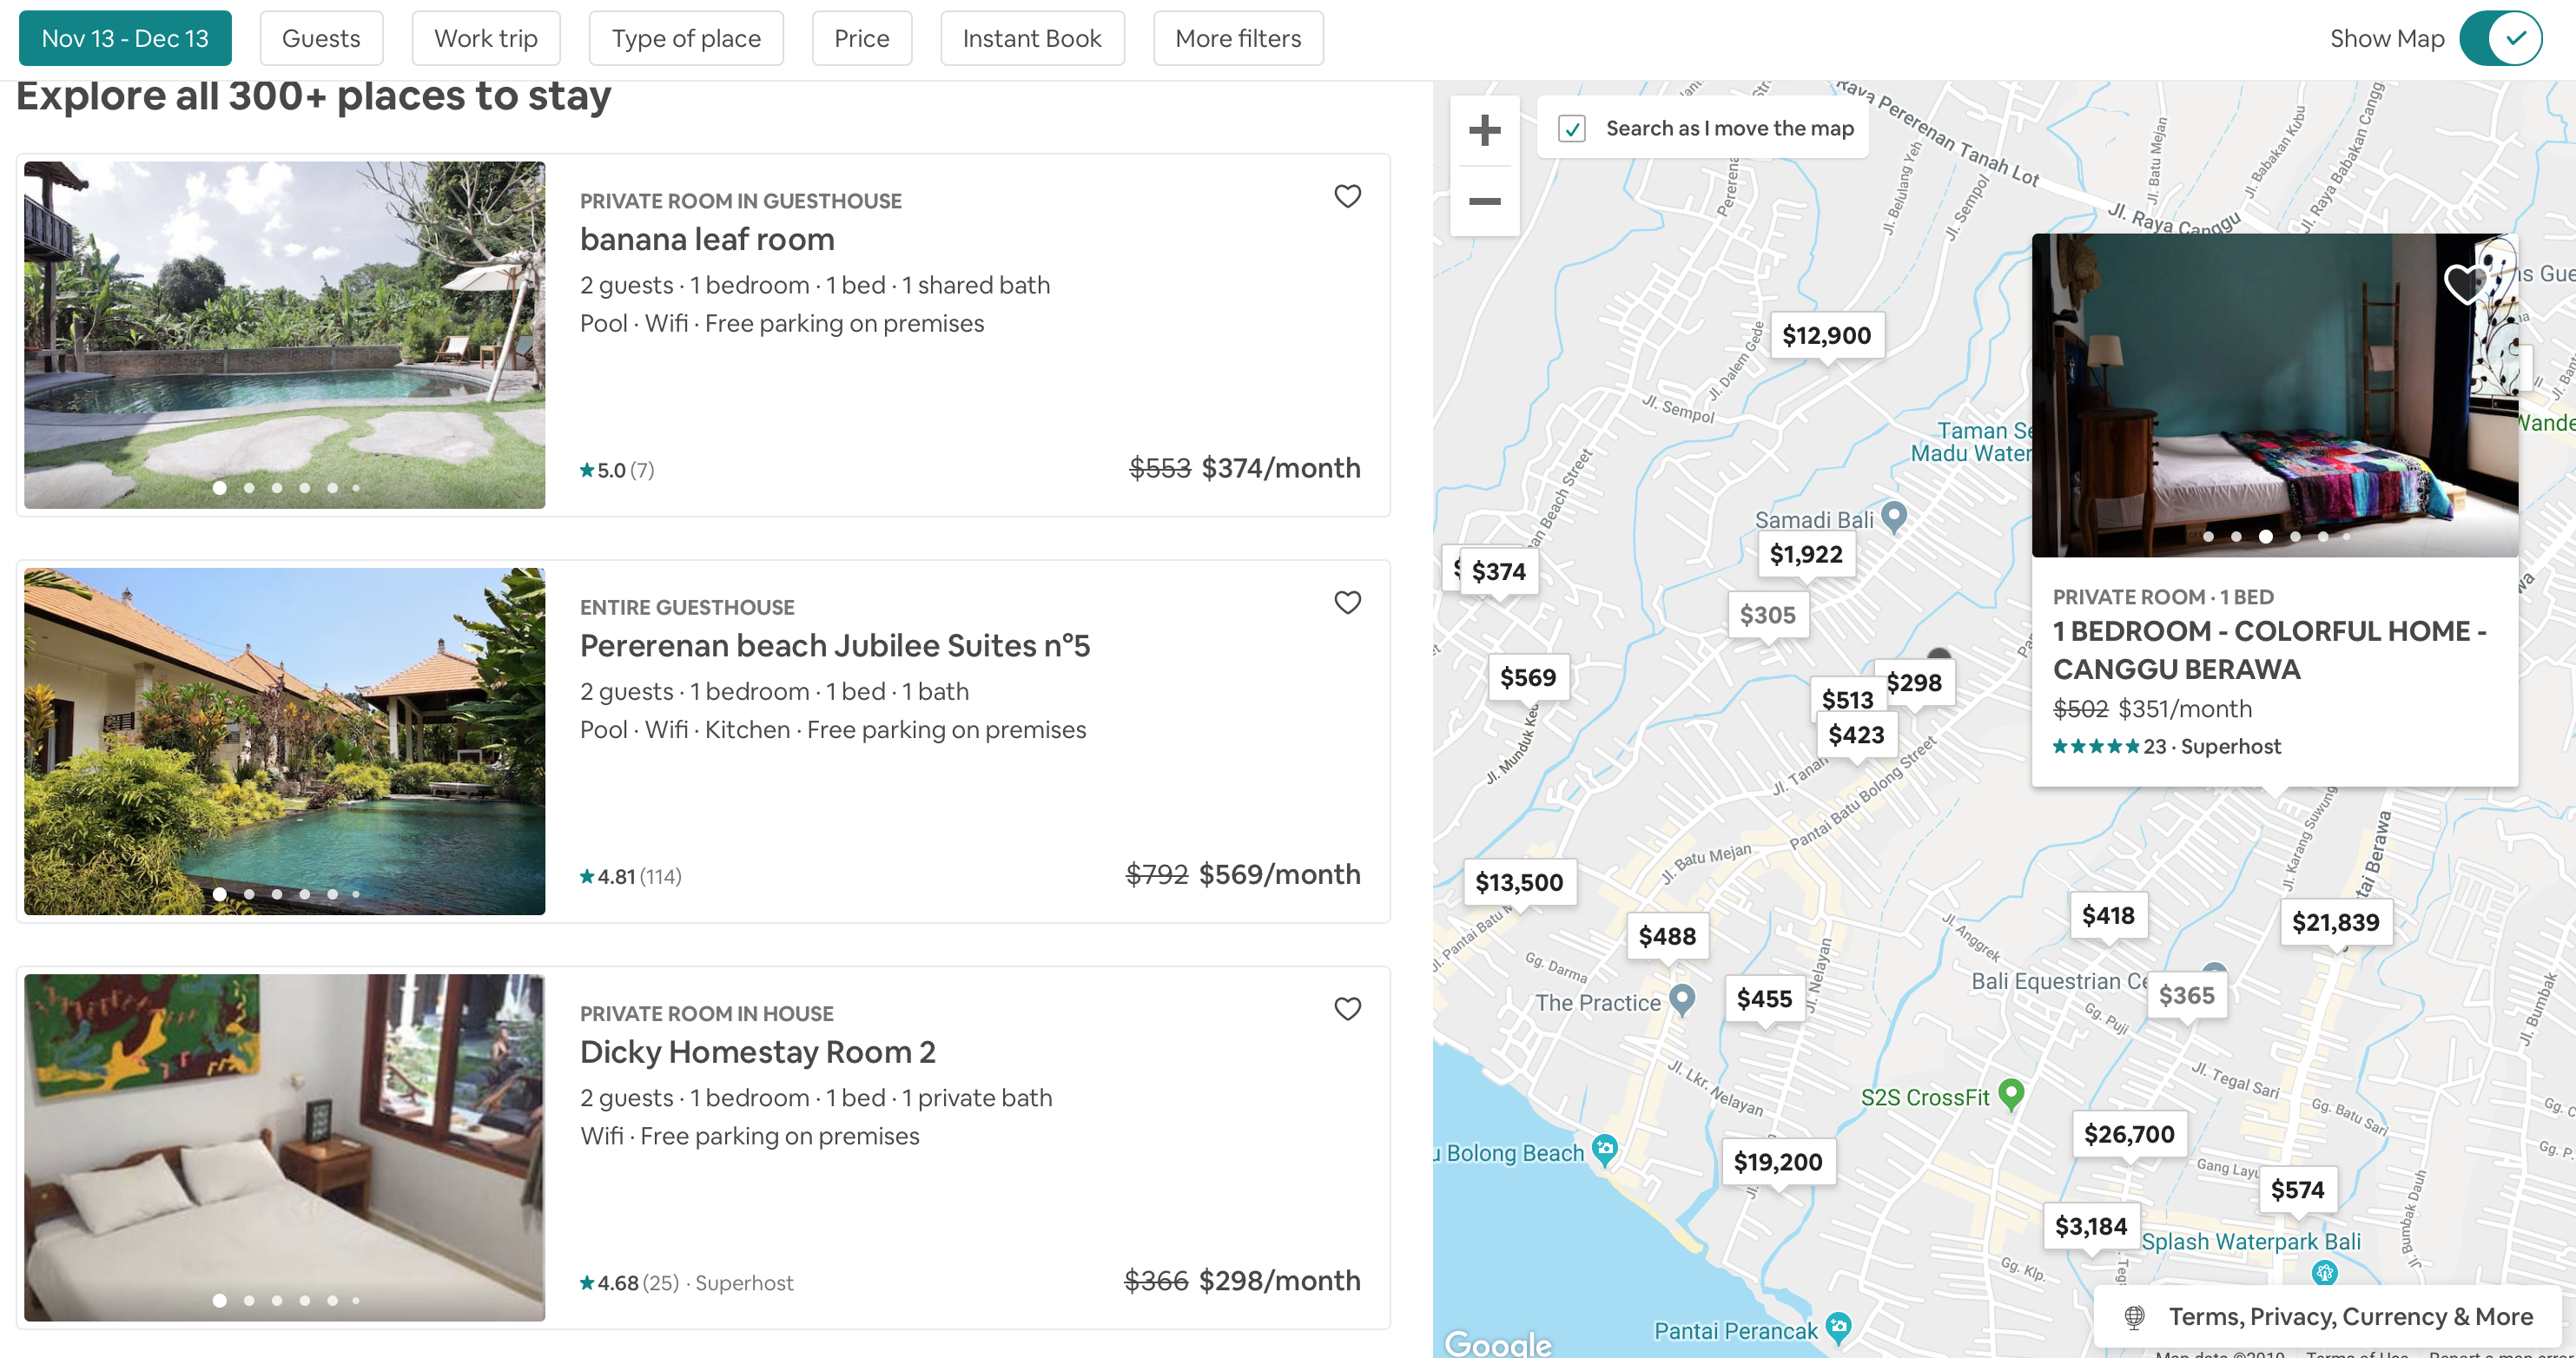Open the Nov 13 - Dec 13 date picker
This screenshot has width=2576, height=1358.
point(125,39)
